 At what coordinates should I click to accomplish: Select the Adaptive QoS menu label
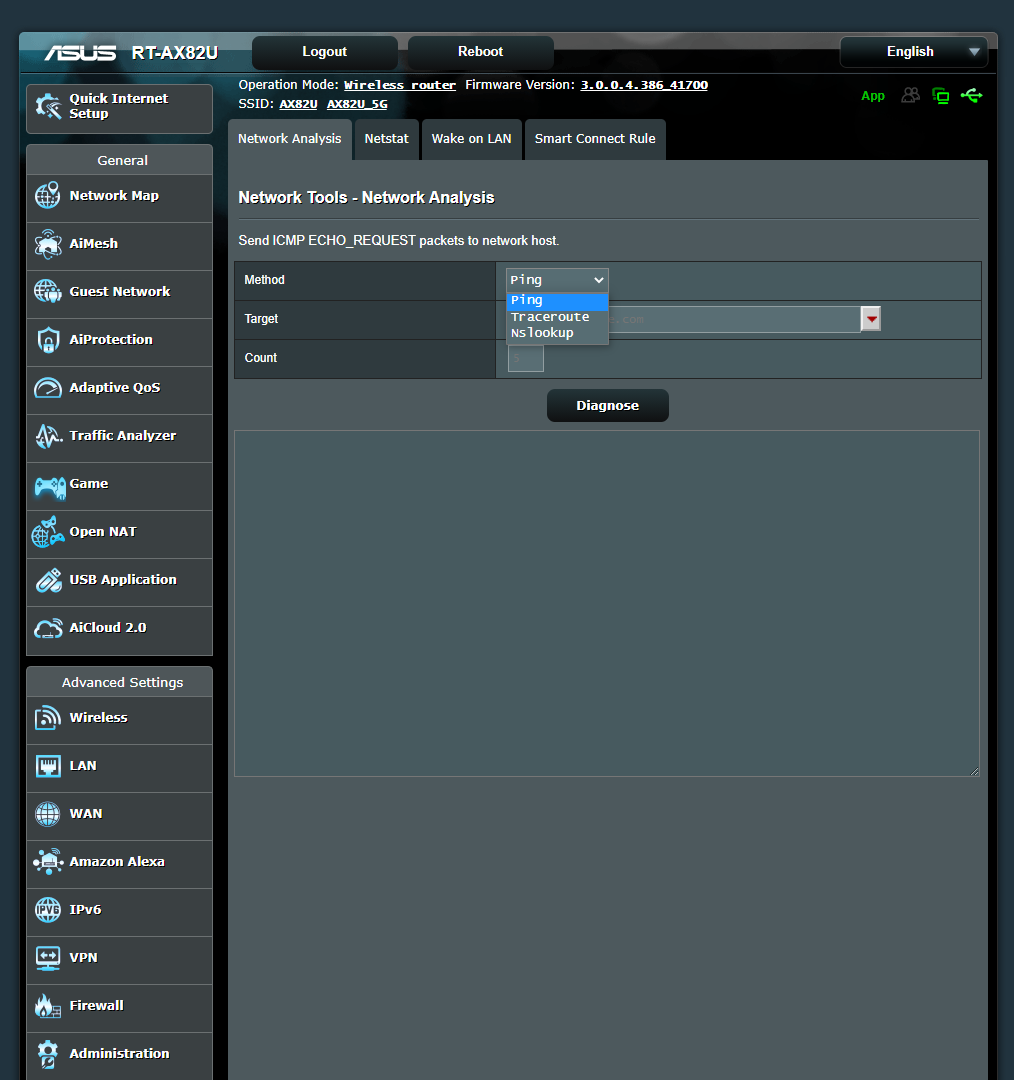click(115, 388)
